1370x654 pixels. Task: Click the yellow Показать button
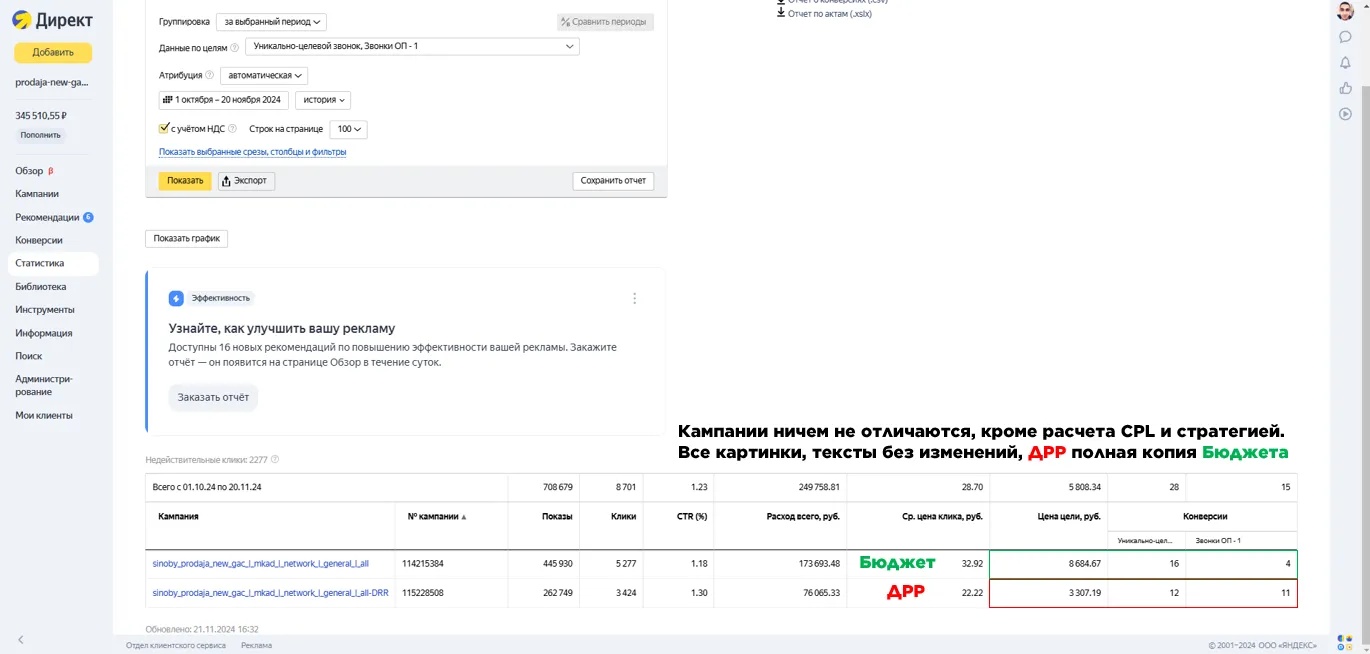185,181
